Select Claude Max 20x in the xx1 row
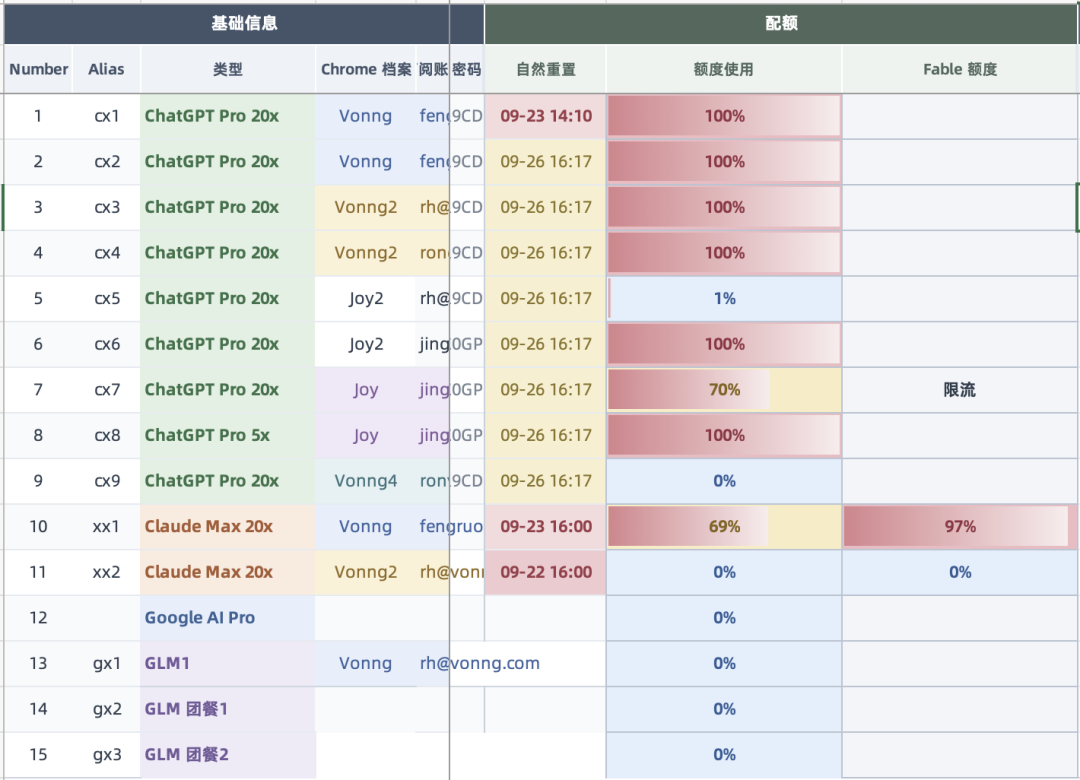Screen dimensions: 1080x780 [228, 526]
